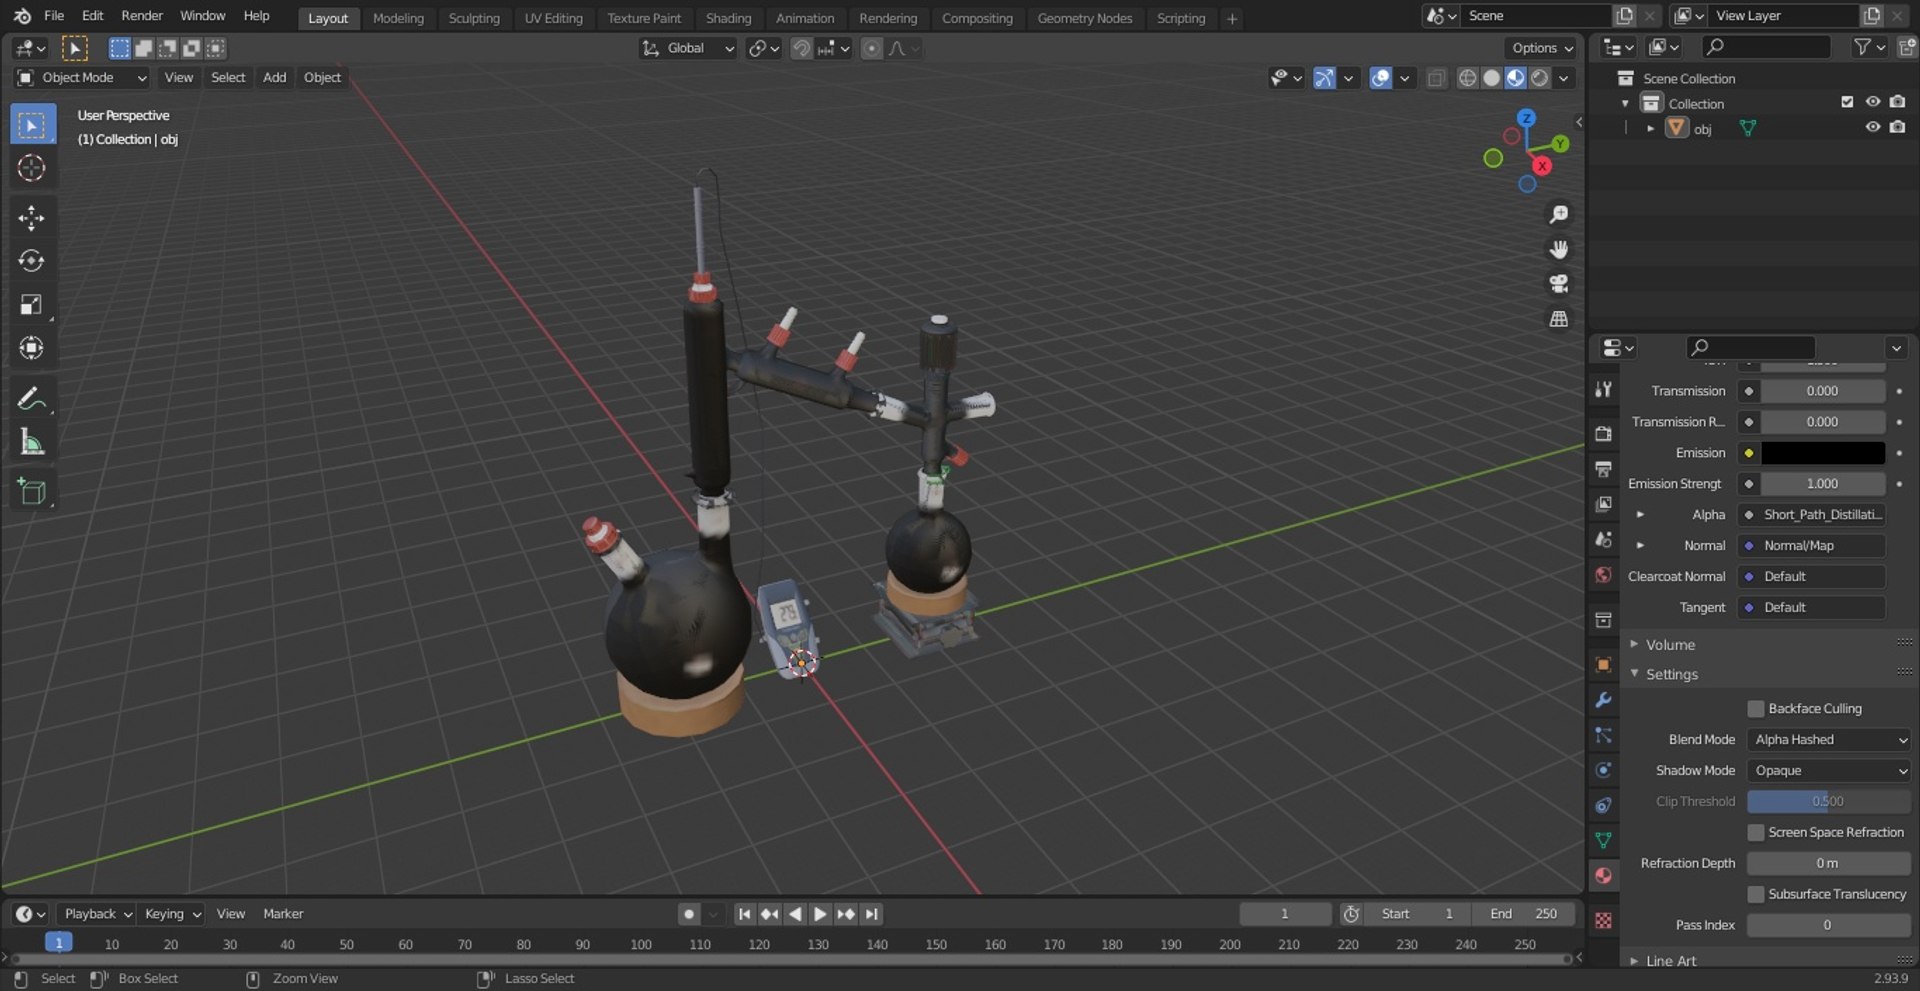Choose the Annotate tool
The width and height of the screenshot is (1920, 991).
pos(32,398)
